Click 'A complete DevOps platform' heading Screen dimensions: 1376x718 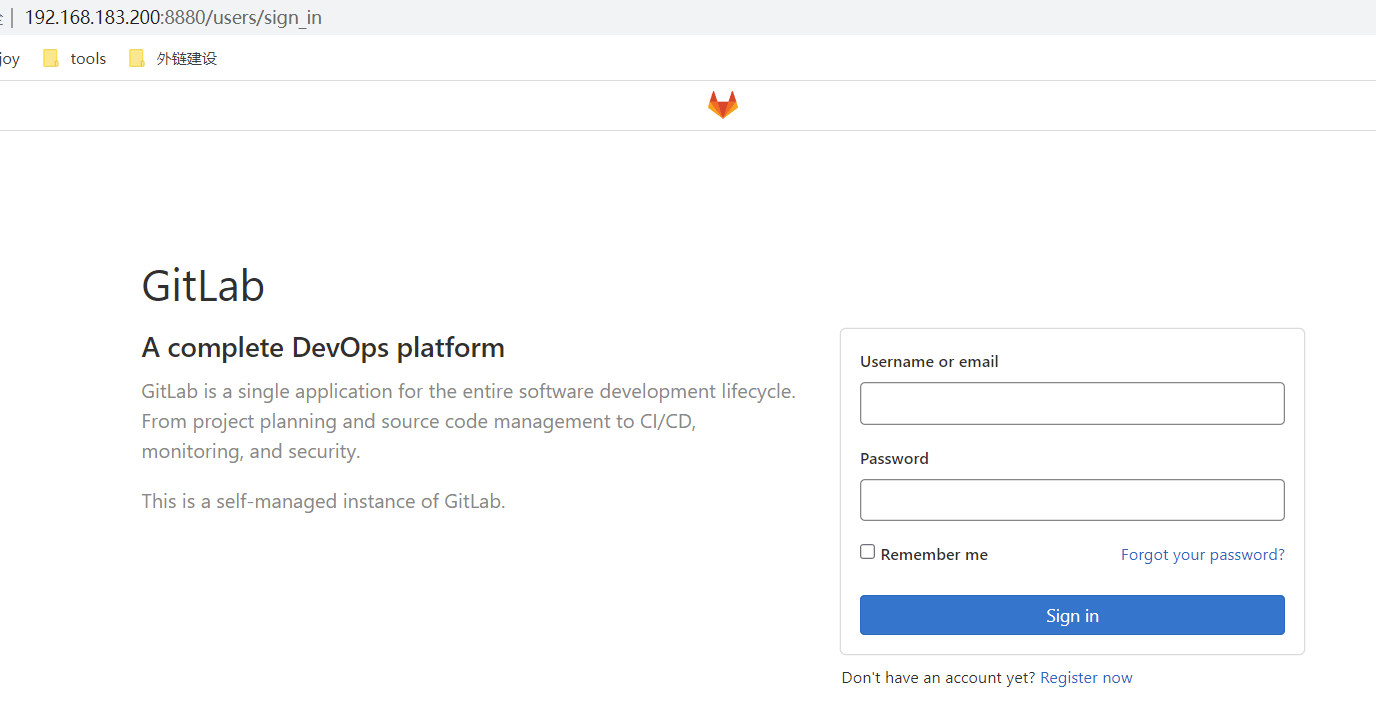click(x=323, y=348)
